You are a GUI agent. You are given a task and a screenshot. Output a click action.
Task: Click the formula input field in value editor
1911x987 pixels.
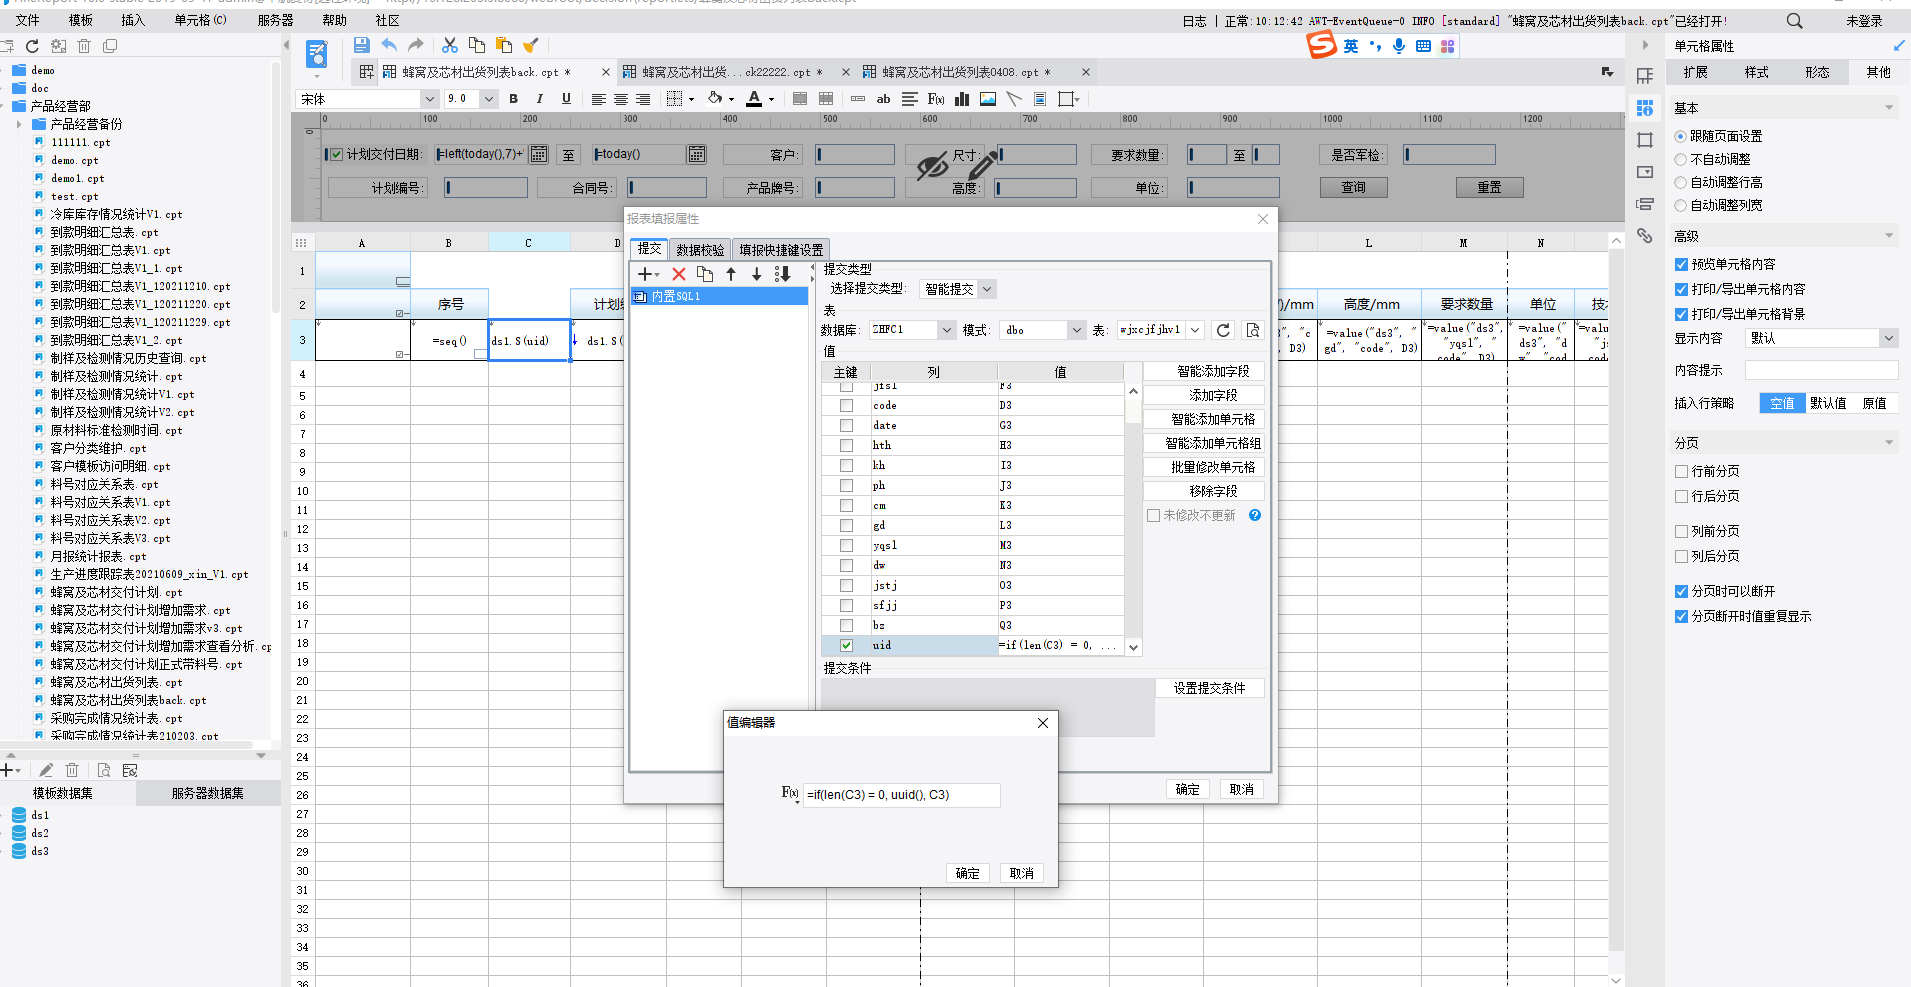901,795
